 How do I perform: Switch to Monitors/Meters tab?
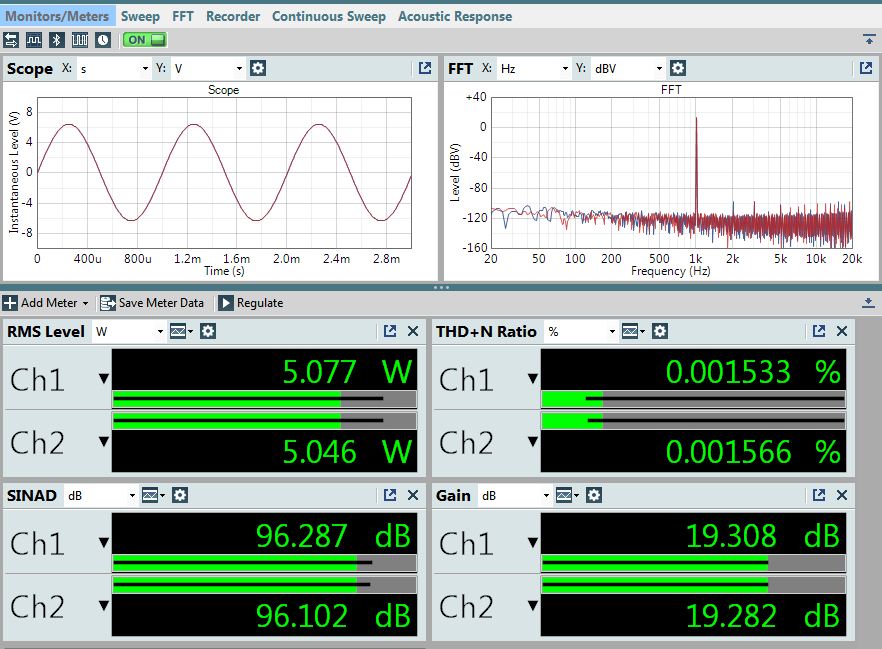pyautogui.click(x=57, y=16)
